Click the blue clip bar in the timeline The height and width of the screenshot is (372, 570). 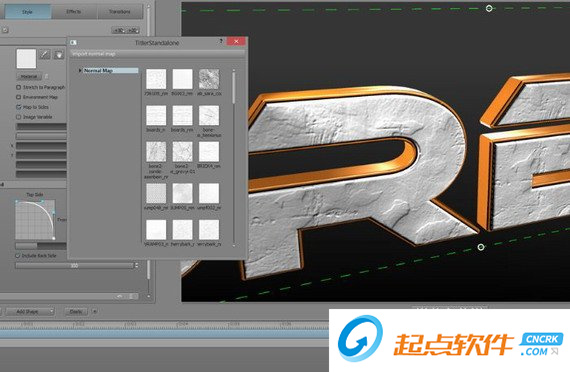[x=164, y=334]
